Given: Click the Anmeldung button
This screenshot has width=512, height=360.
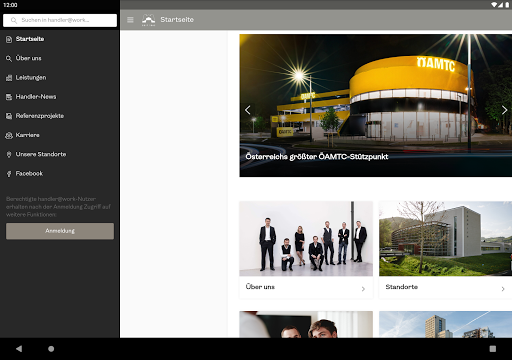Looking at the screenshot, I should click(60, 231).
